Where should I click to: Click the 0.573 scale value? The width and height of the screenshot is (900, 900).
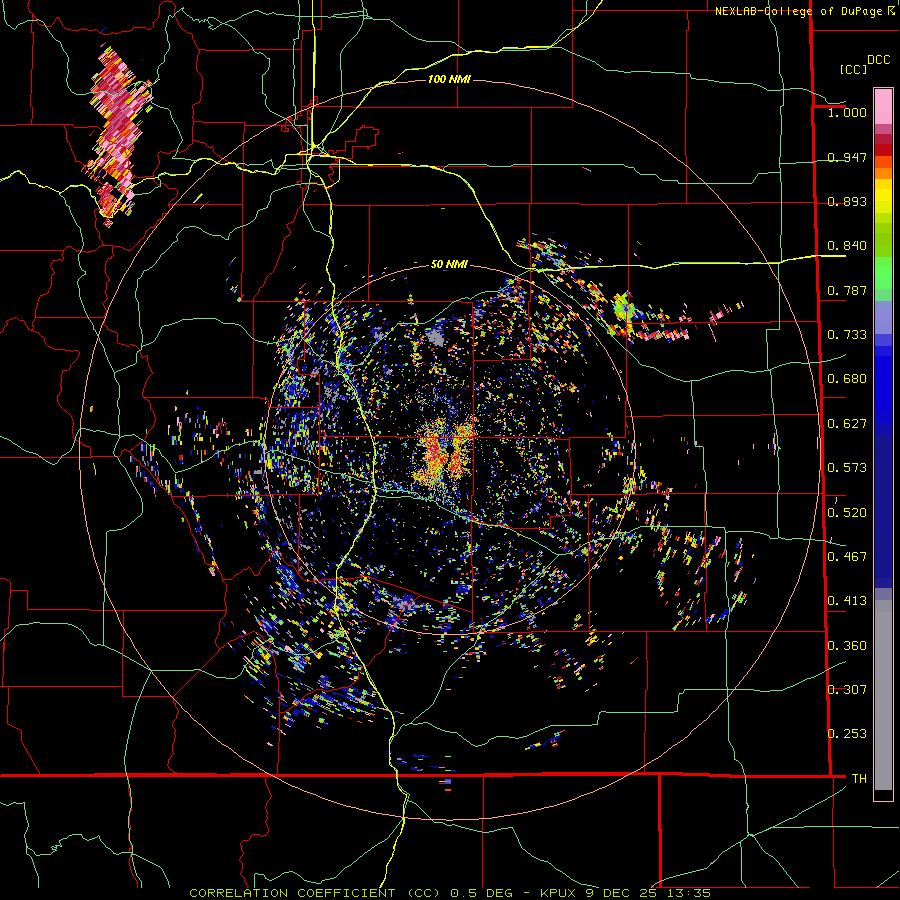click(847, 468)
